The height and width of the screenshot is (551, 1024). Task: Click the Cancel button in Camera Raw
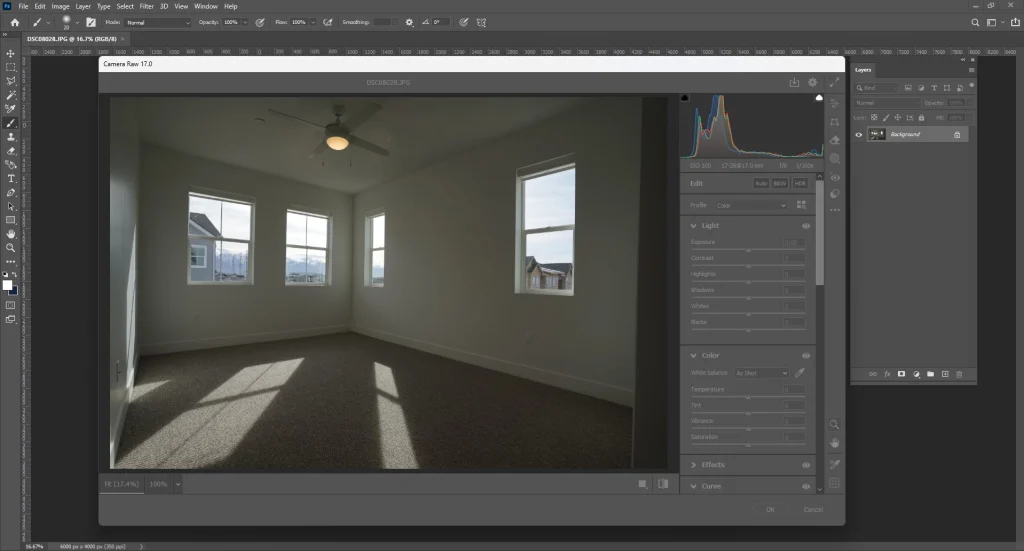point(813,509)
